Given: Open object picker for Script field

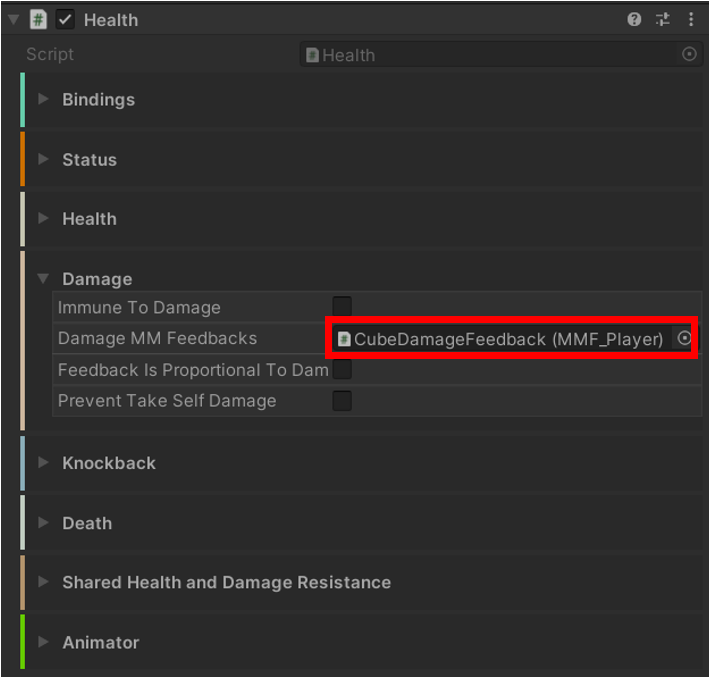Looking at the screenshot, I should coord(689,54).
